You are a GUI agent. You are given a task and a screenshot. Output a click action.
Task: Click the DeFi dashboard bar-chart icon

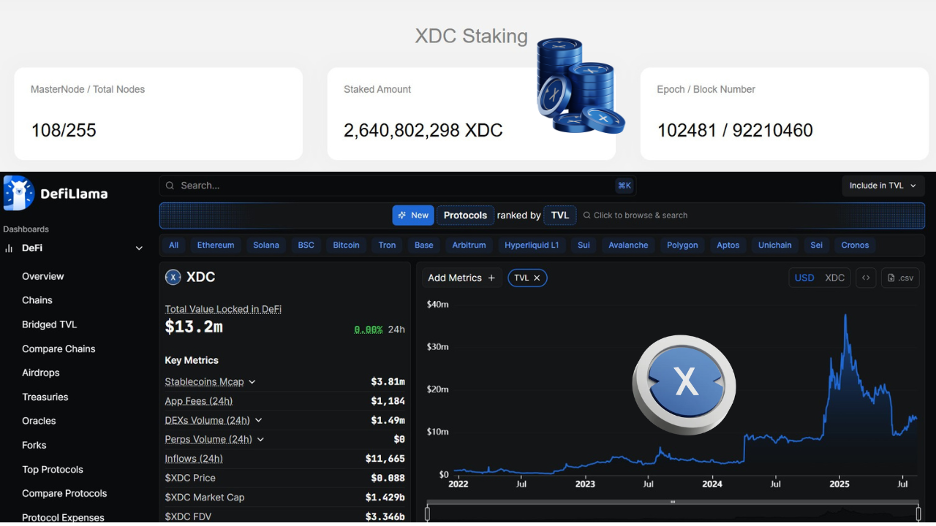click(x=9, y=248)
